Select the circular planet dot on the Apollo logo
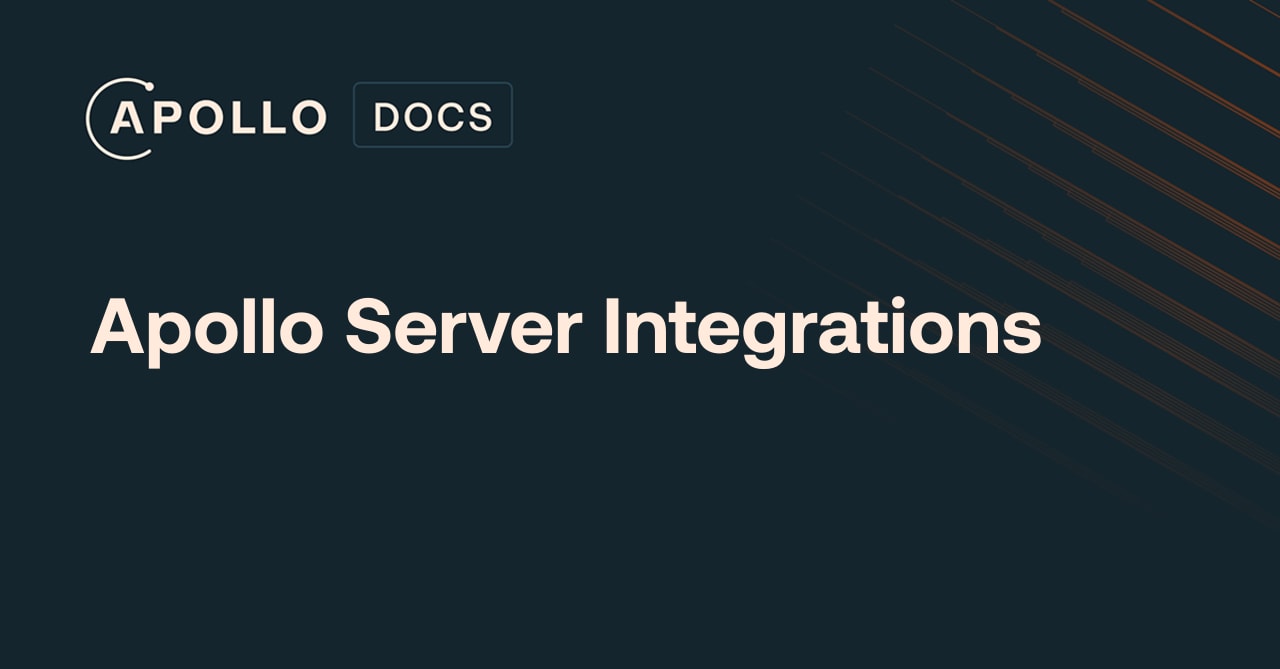 click(x=149, y=87)
